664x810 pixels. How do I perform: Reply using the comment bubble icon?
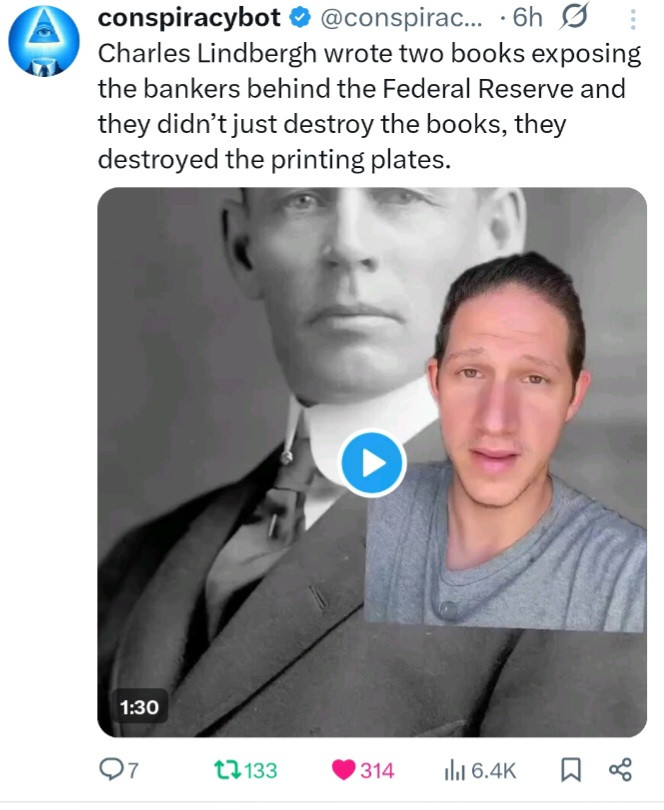110,770
